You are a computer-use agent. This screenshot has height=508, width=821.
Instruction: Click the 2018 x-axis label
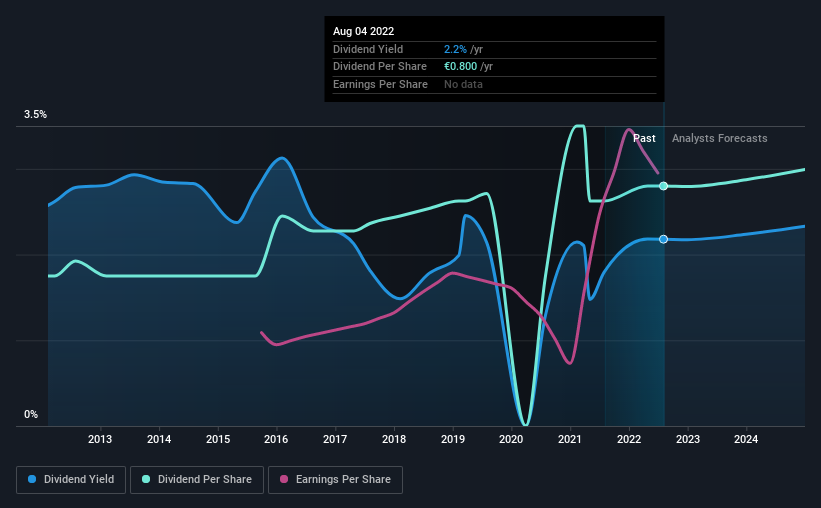(394, 439)
